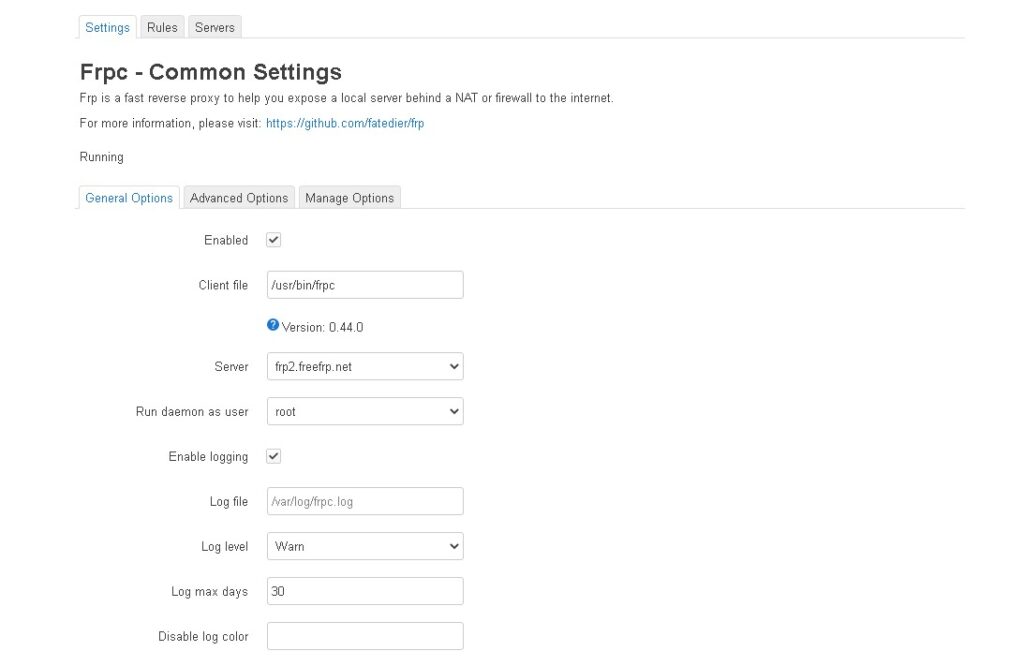The image size is (1024, 666).
Task: Click the Running status text
Action: [102, 157]
